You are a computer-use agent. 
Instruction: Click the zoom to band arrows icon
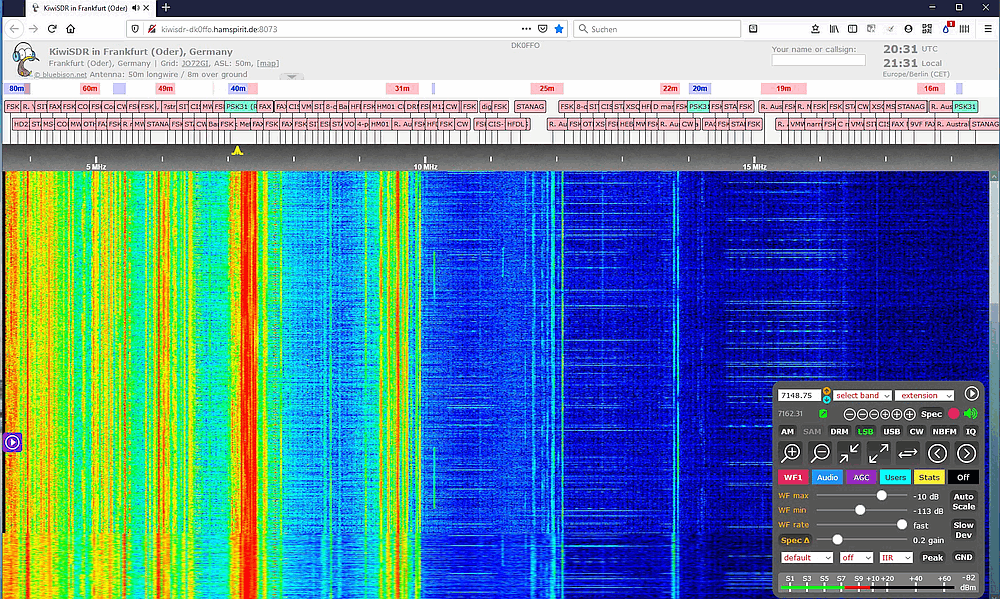[849, 453]
